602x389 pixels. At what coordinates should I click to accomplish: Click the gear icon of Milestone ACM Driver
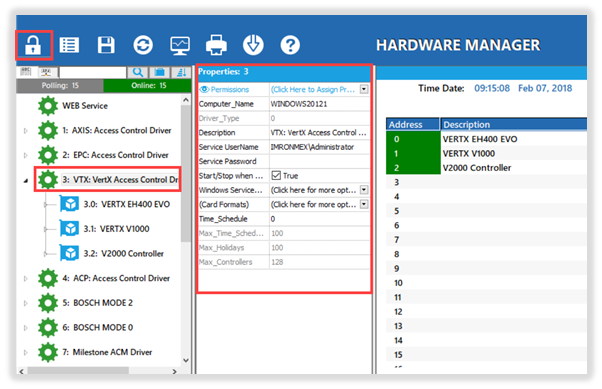pos(48,352)
